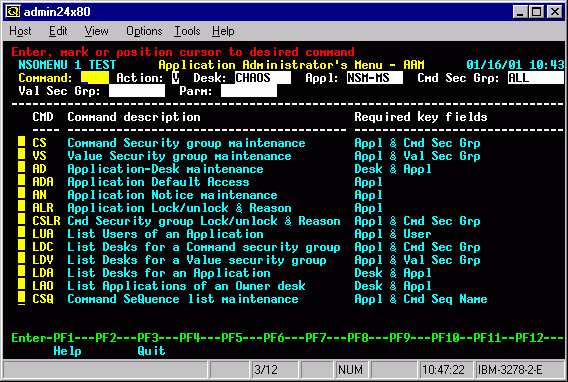Mark the selection box next to CSLR
568x382 pixels.
click(x=21, y=220)
